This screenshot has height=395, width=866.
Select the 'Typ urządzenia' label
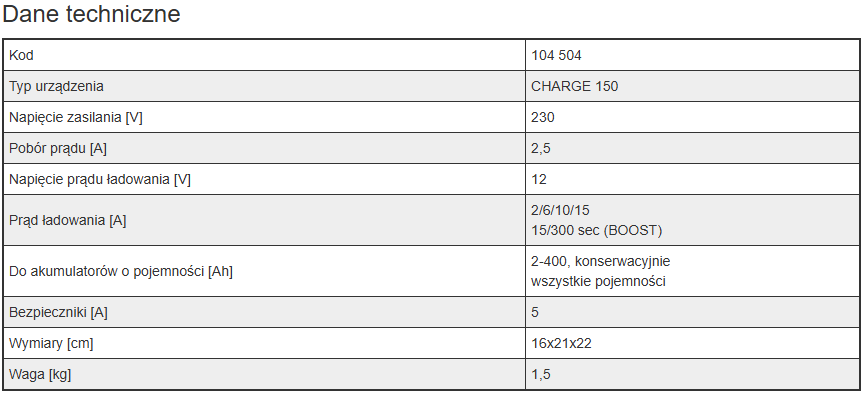pos(56,87)
